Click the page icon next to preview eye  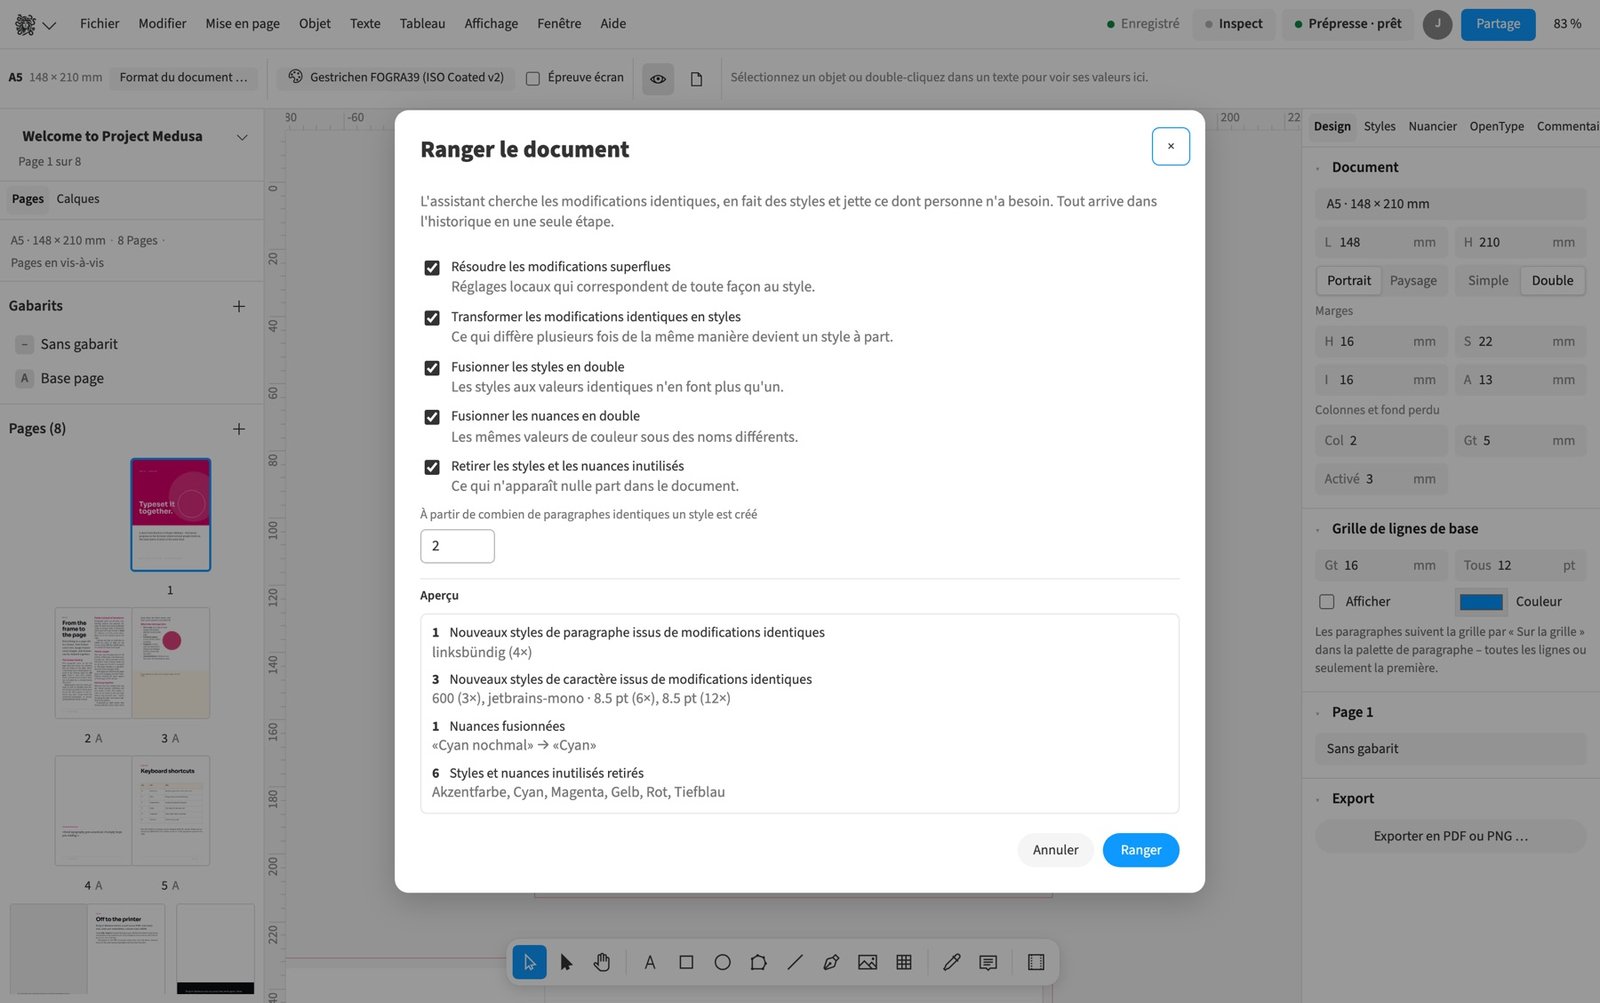(697, 78)
